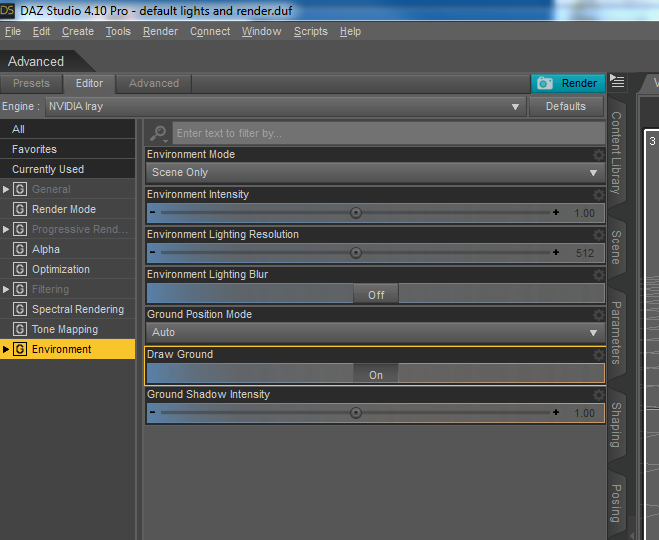Open the pane options menu icon
This screenshot has height=540, width=659.
[x=617, y=81]
